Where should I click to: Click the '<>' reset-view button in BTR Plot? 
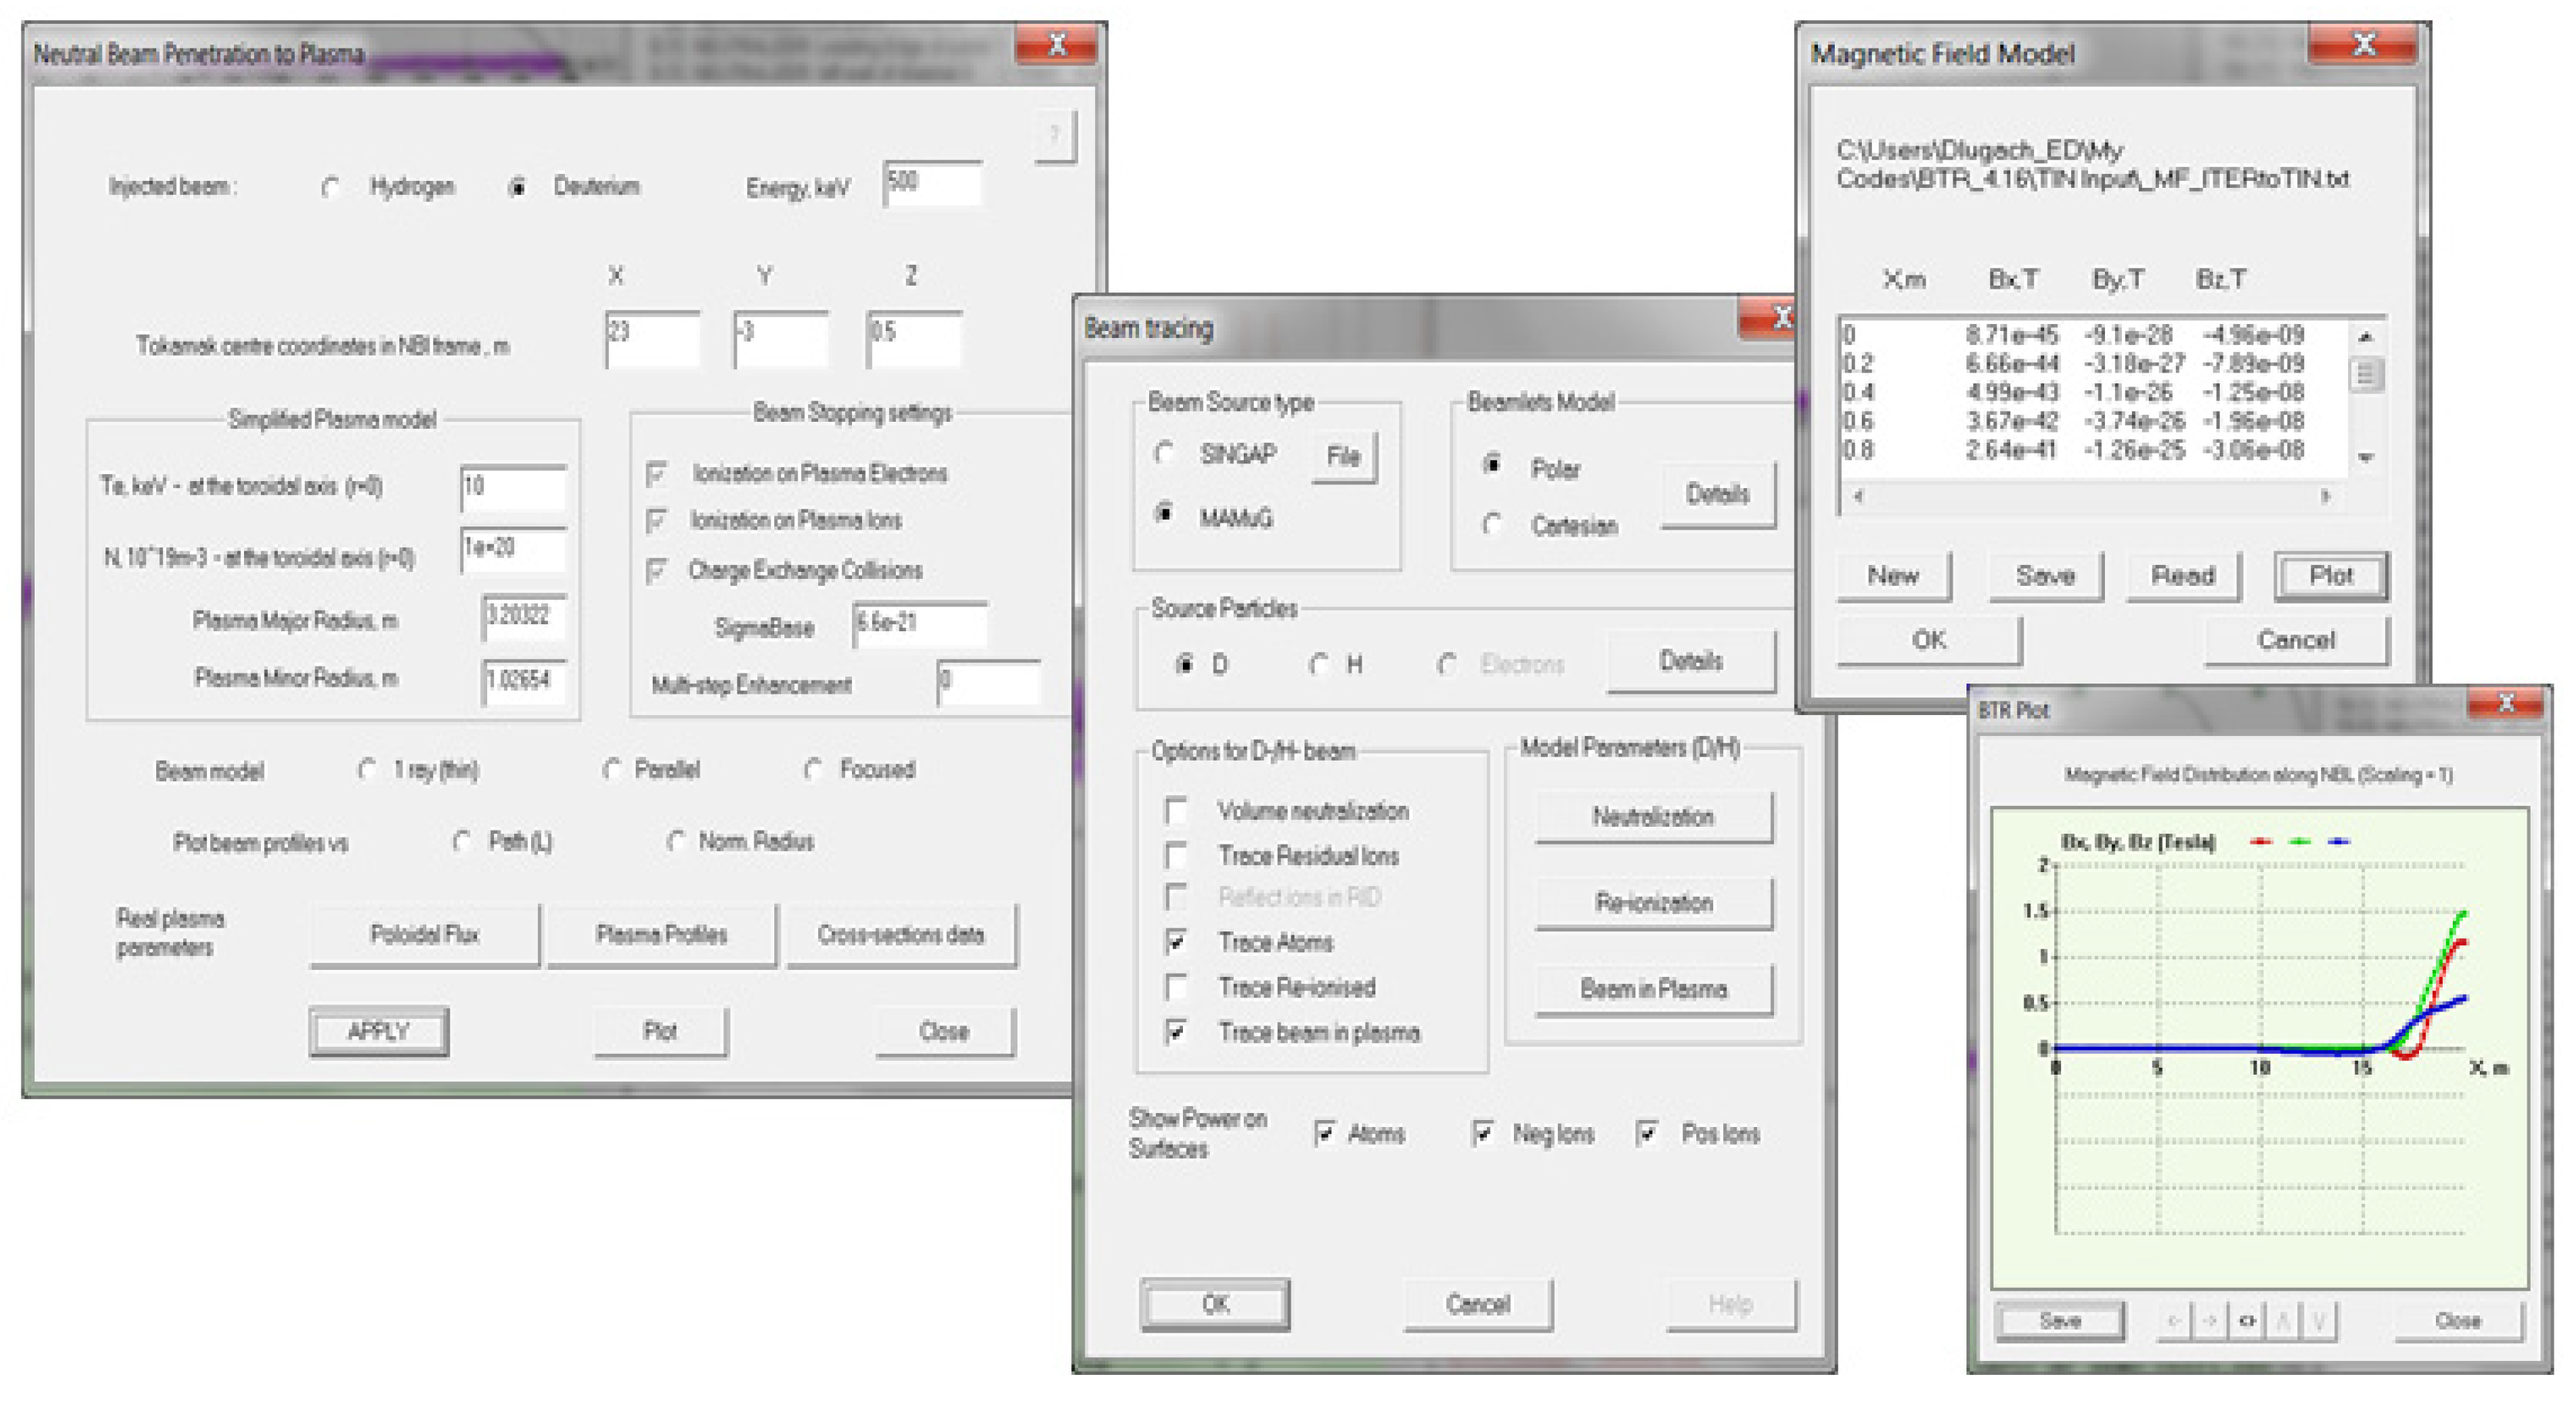(2247, 1321)
